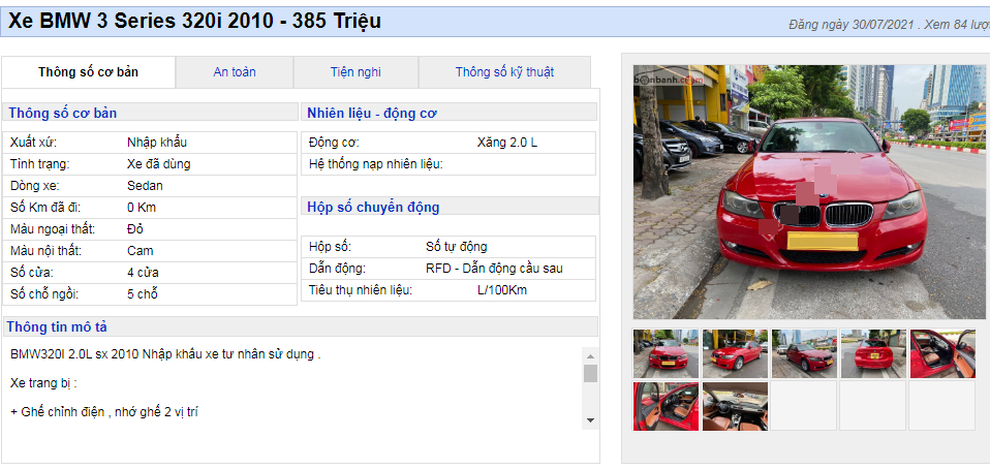Click the Xuất xứ label

click(x=33, y=143)
